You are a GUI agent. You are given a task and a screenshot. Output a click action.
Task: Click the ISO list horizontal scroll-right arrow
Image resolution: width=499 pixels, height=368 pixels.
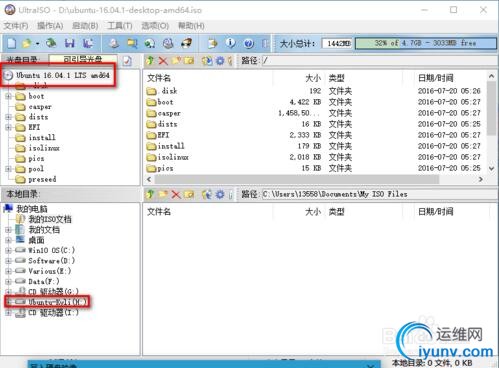[x=480, y=179]
